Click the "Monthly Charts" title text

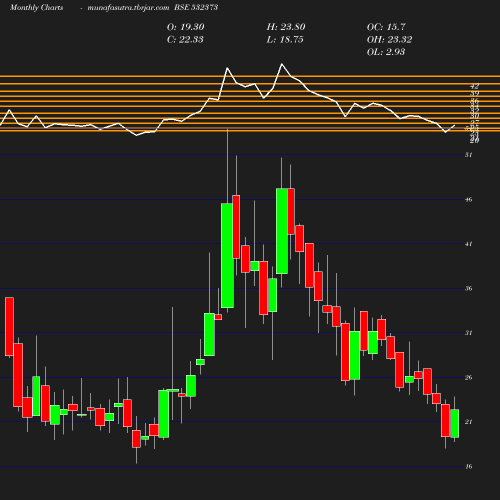pyautogui.click(x=36, y=7)
